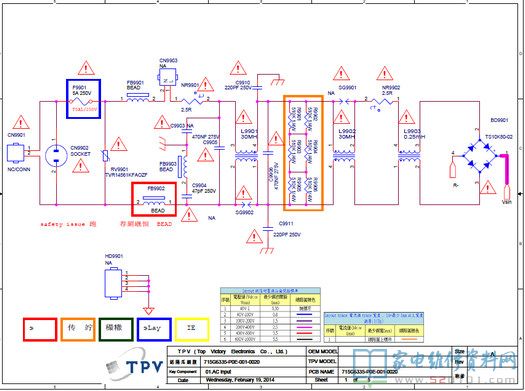Click the CN9903 NA connector symbol
Image resolution: width=525 pixels, height=391 pixels.
pyautogui.click(x=167, y=78)
